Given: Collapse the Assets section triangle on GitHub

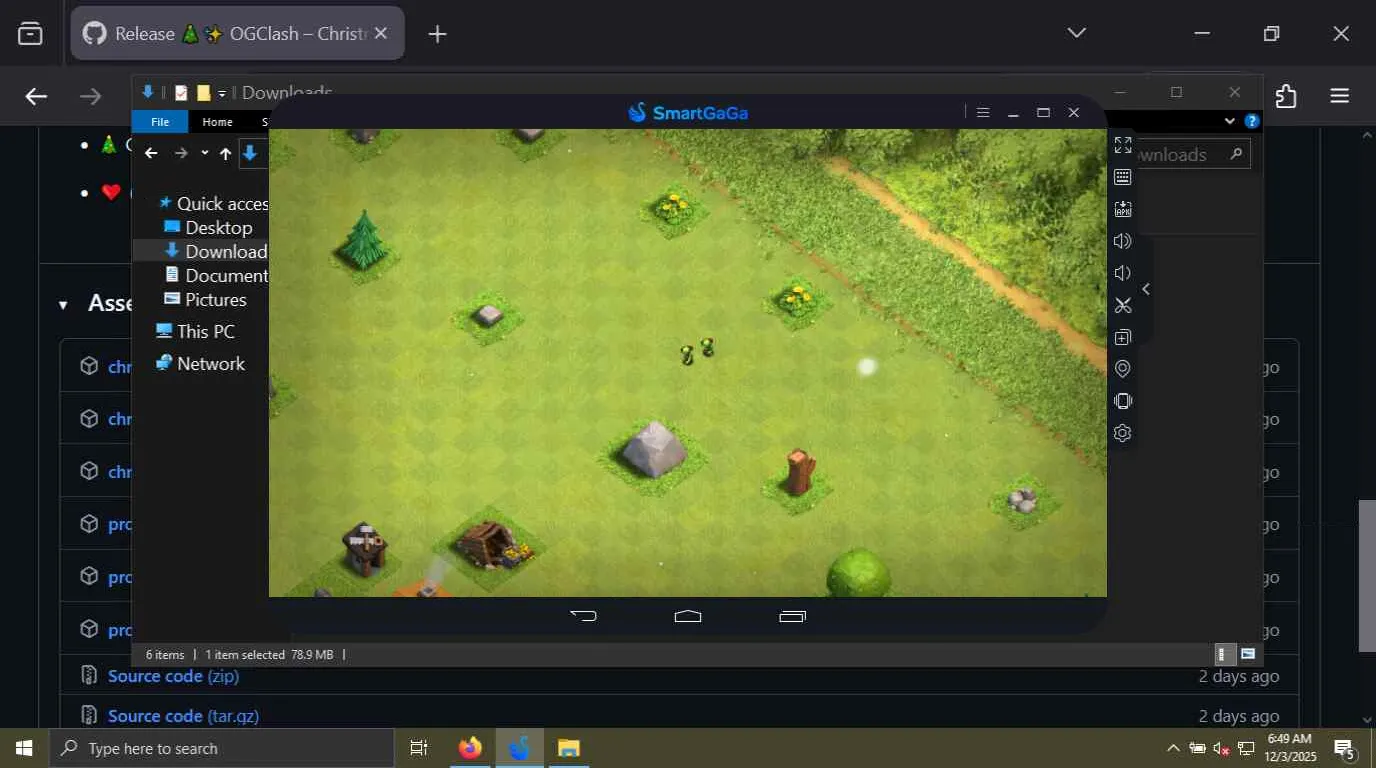Looking at the screenshot, I should [x=63, y=304].
